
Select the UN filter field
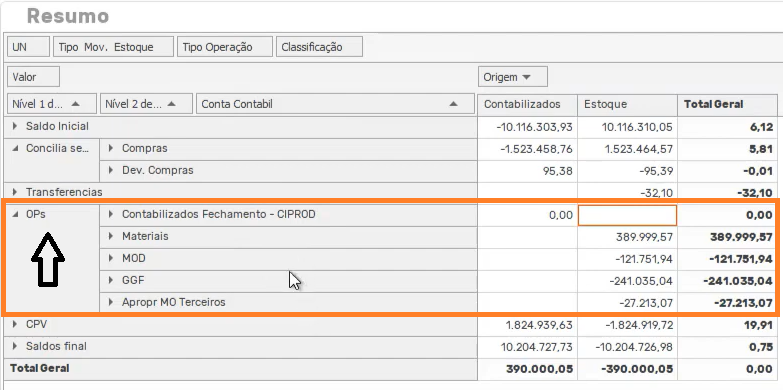tap(28, 47)
